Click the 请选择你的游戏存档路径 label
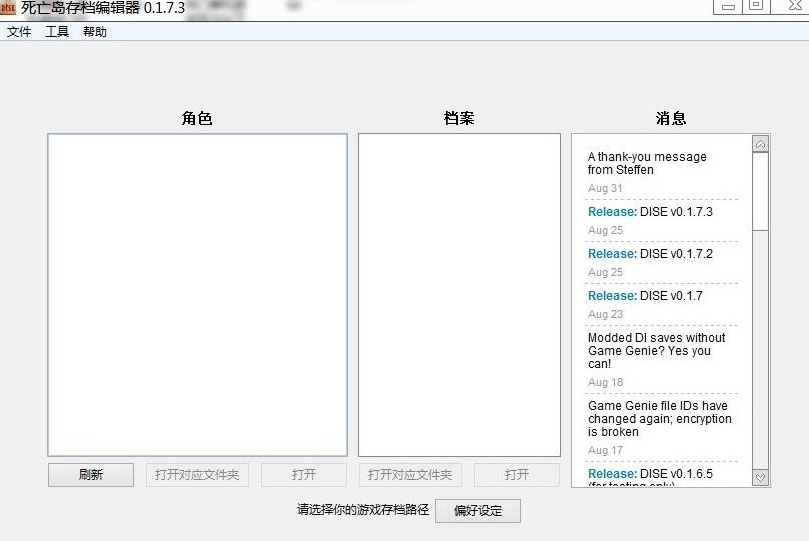 [x=363, y=510]
